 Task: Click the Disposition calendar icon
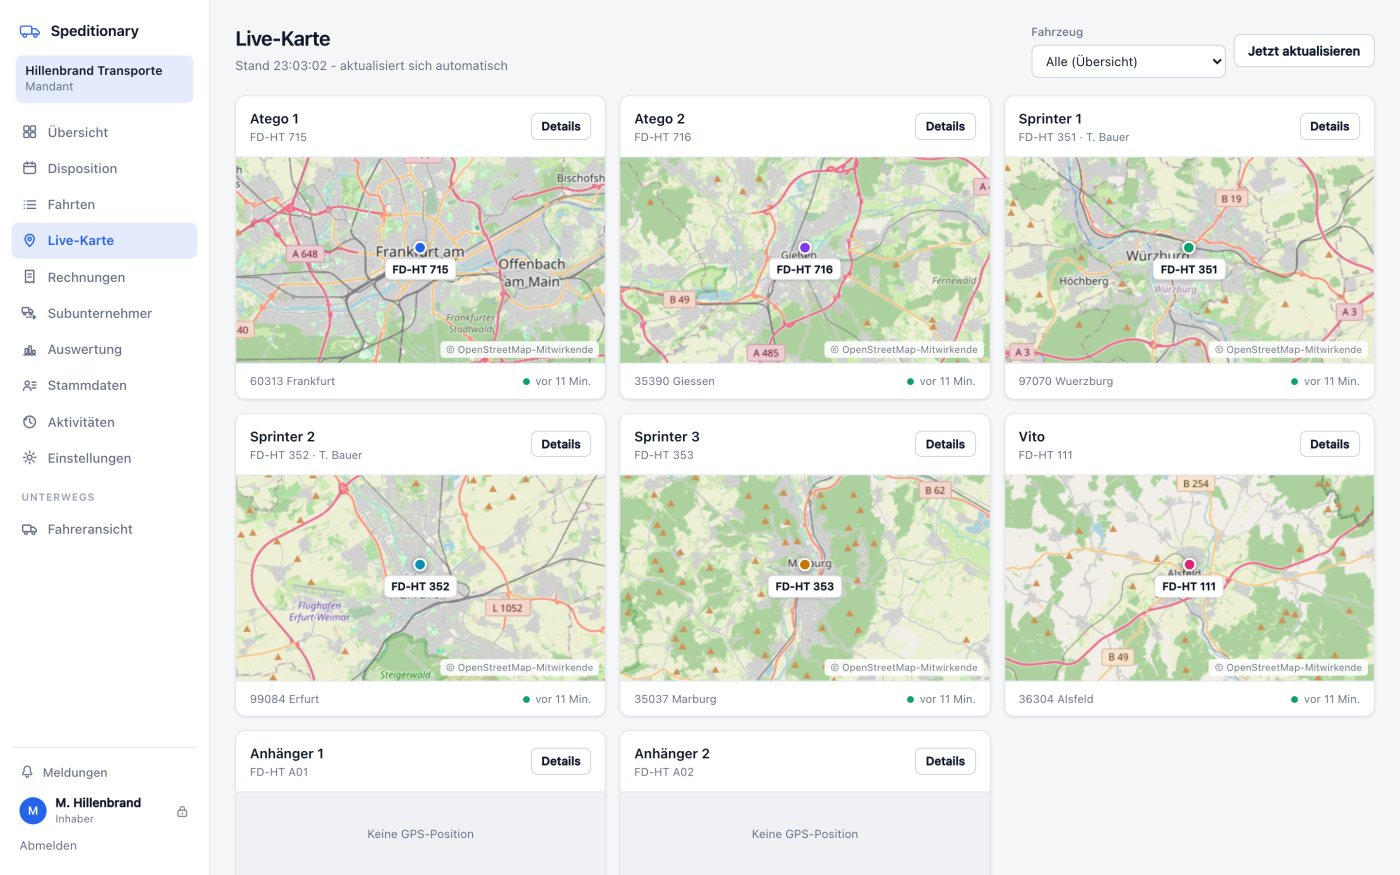tap(30, 168)
